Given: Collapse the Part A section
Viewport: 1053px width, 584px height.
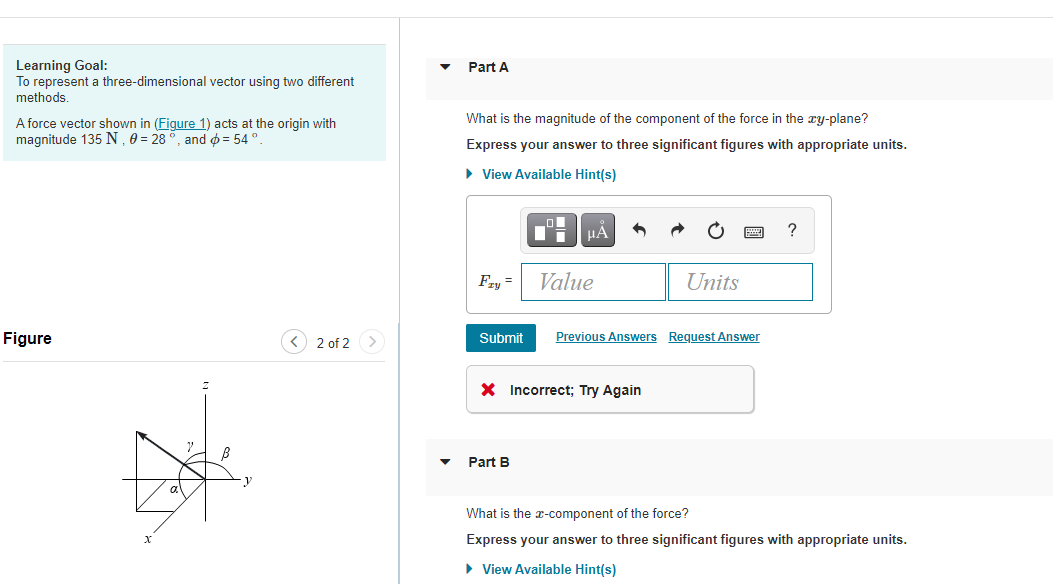Looking at the screenshot, I should tap(444, 66).
